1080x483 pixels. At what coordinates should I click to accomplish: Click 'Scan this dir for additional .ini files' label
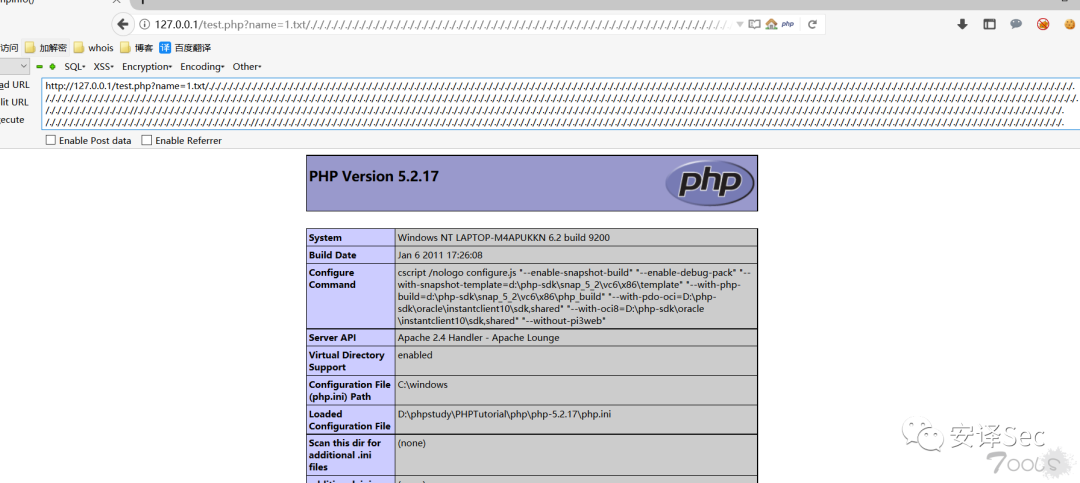345,455
